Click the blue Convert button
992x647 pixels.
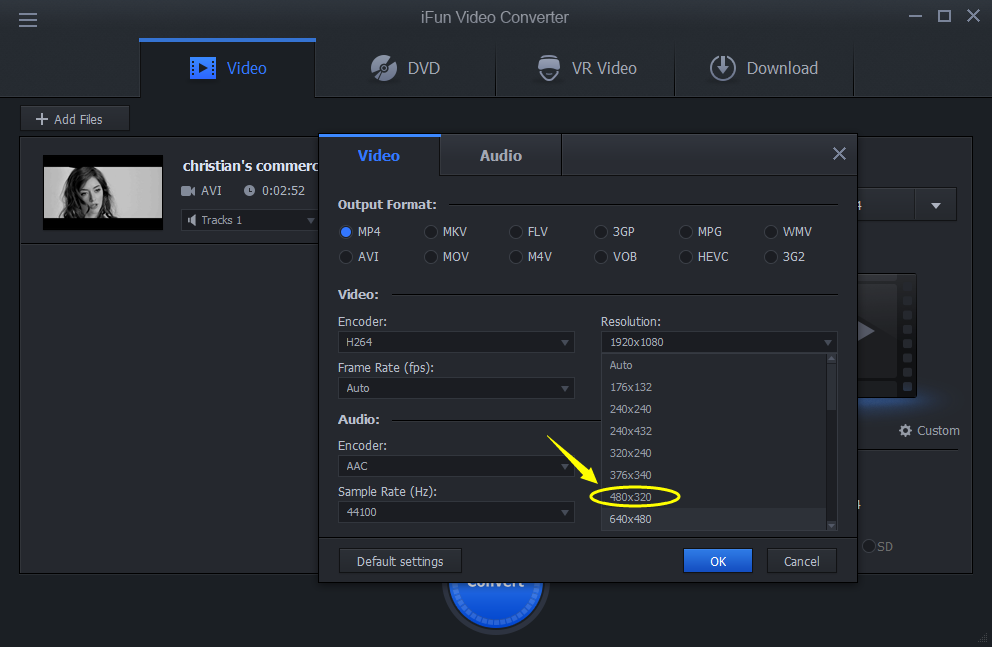[495, 603]
